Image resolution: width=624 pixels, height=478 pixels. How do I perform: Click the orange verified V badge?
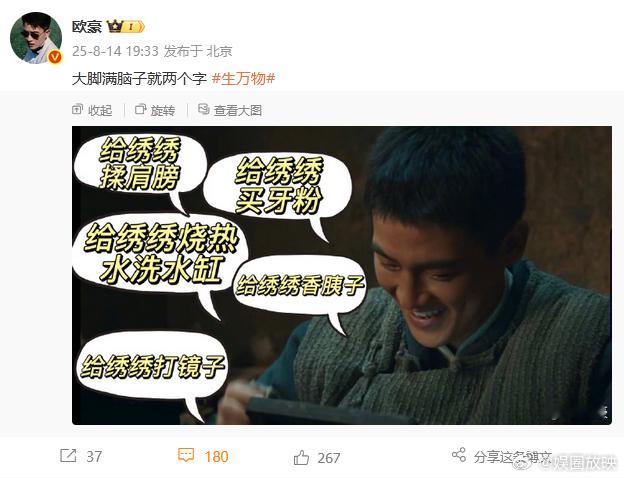tap(55, 57)
